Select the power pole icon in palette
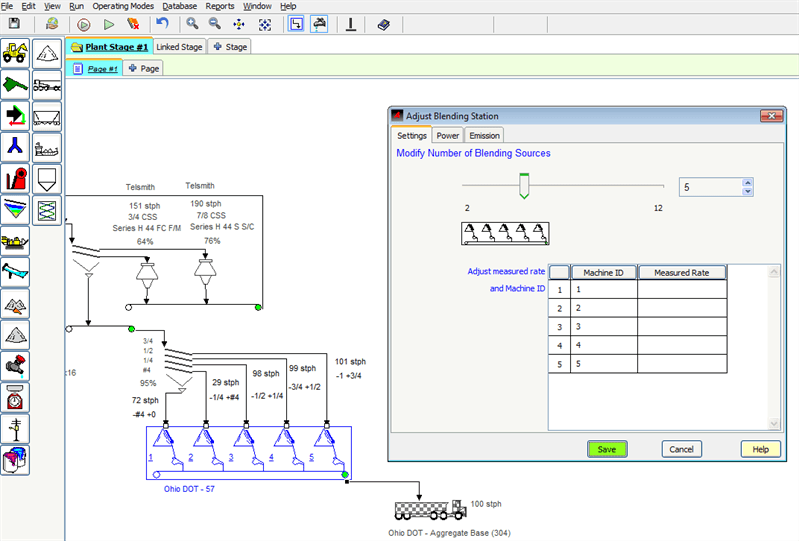Screen dimensions: 799x541 click(15, 429)
